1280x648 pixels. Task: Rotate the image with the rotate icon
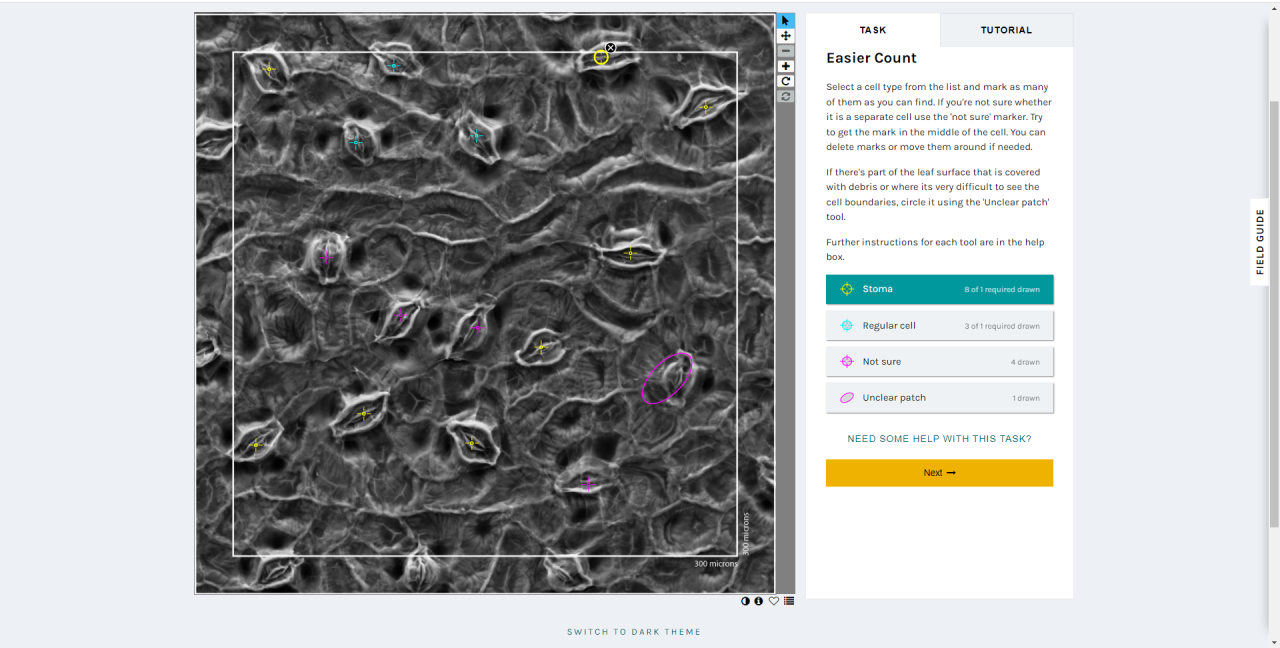pyautogui.click(x=786, y=81)
